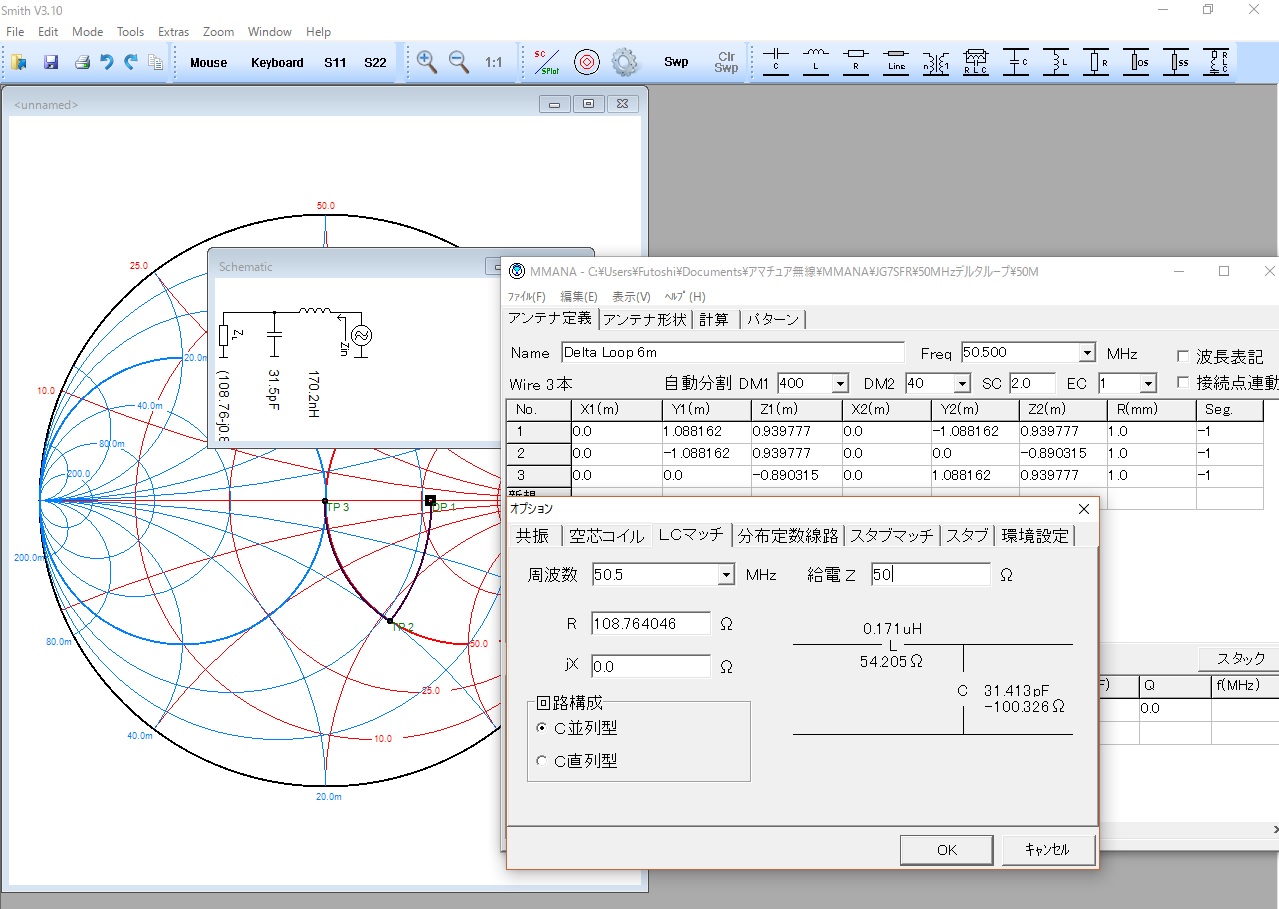1279x909 pixels.
Task: Open the Tools menu in Smith
Action: coord(130,32)
